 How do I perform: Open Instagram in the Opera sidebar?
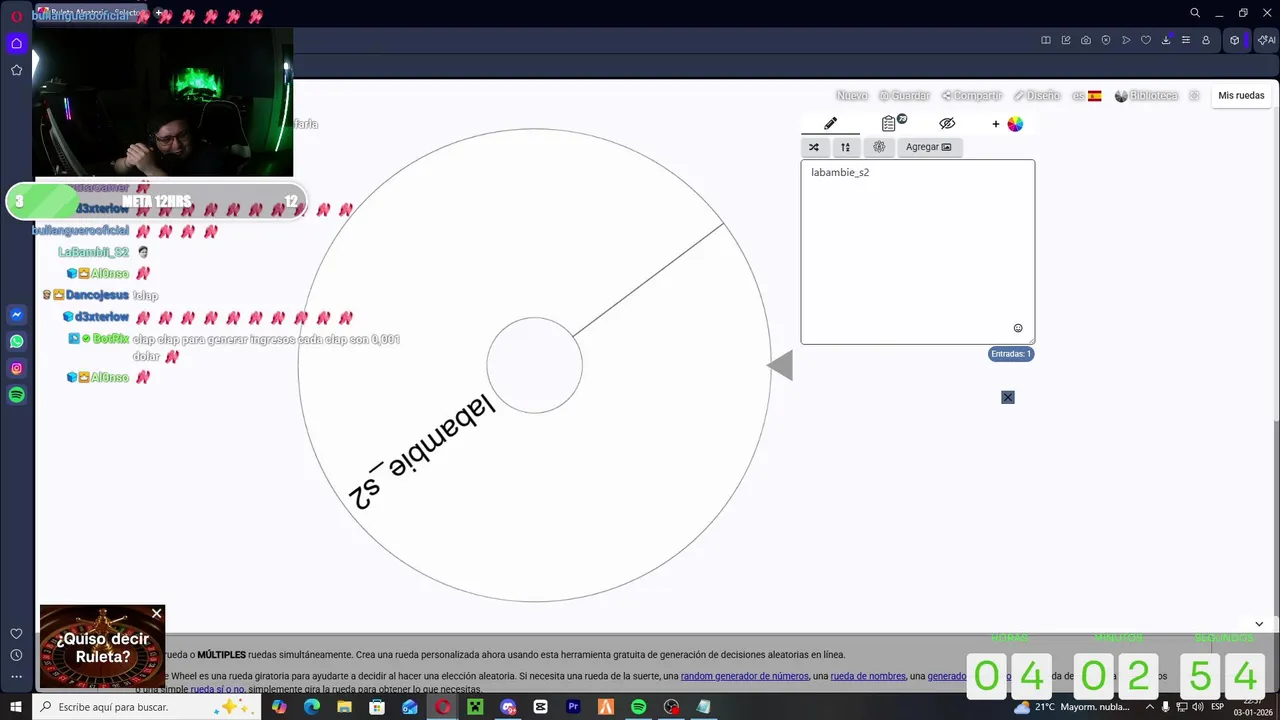[x=16, y=369]
